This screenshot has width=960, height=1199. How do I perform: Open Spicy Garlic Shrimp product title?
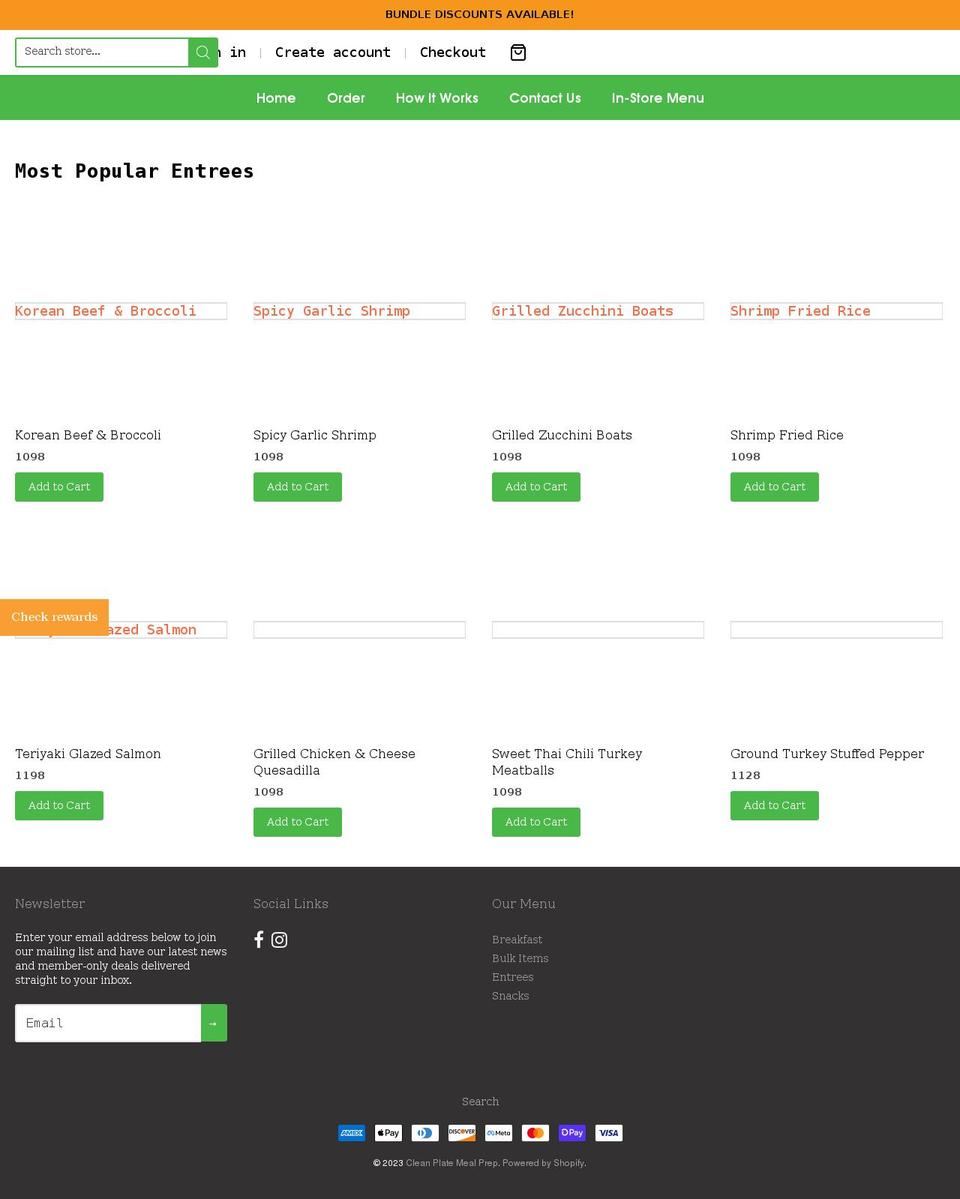click(314, 435)
